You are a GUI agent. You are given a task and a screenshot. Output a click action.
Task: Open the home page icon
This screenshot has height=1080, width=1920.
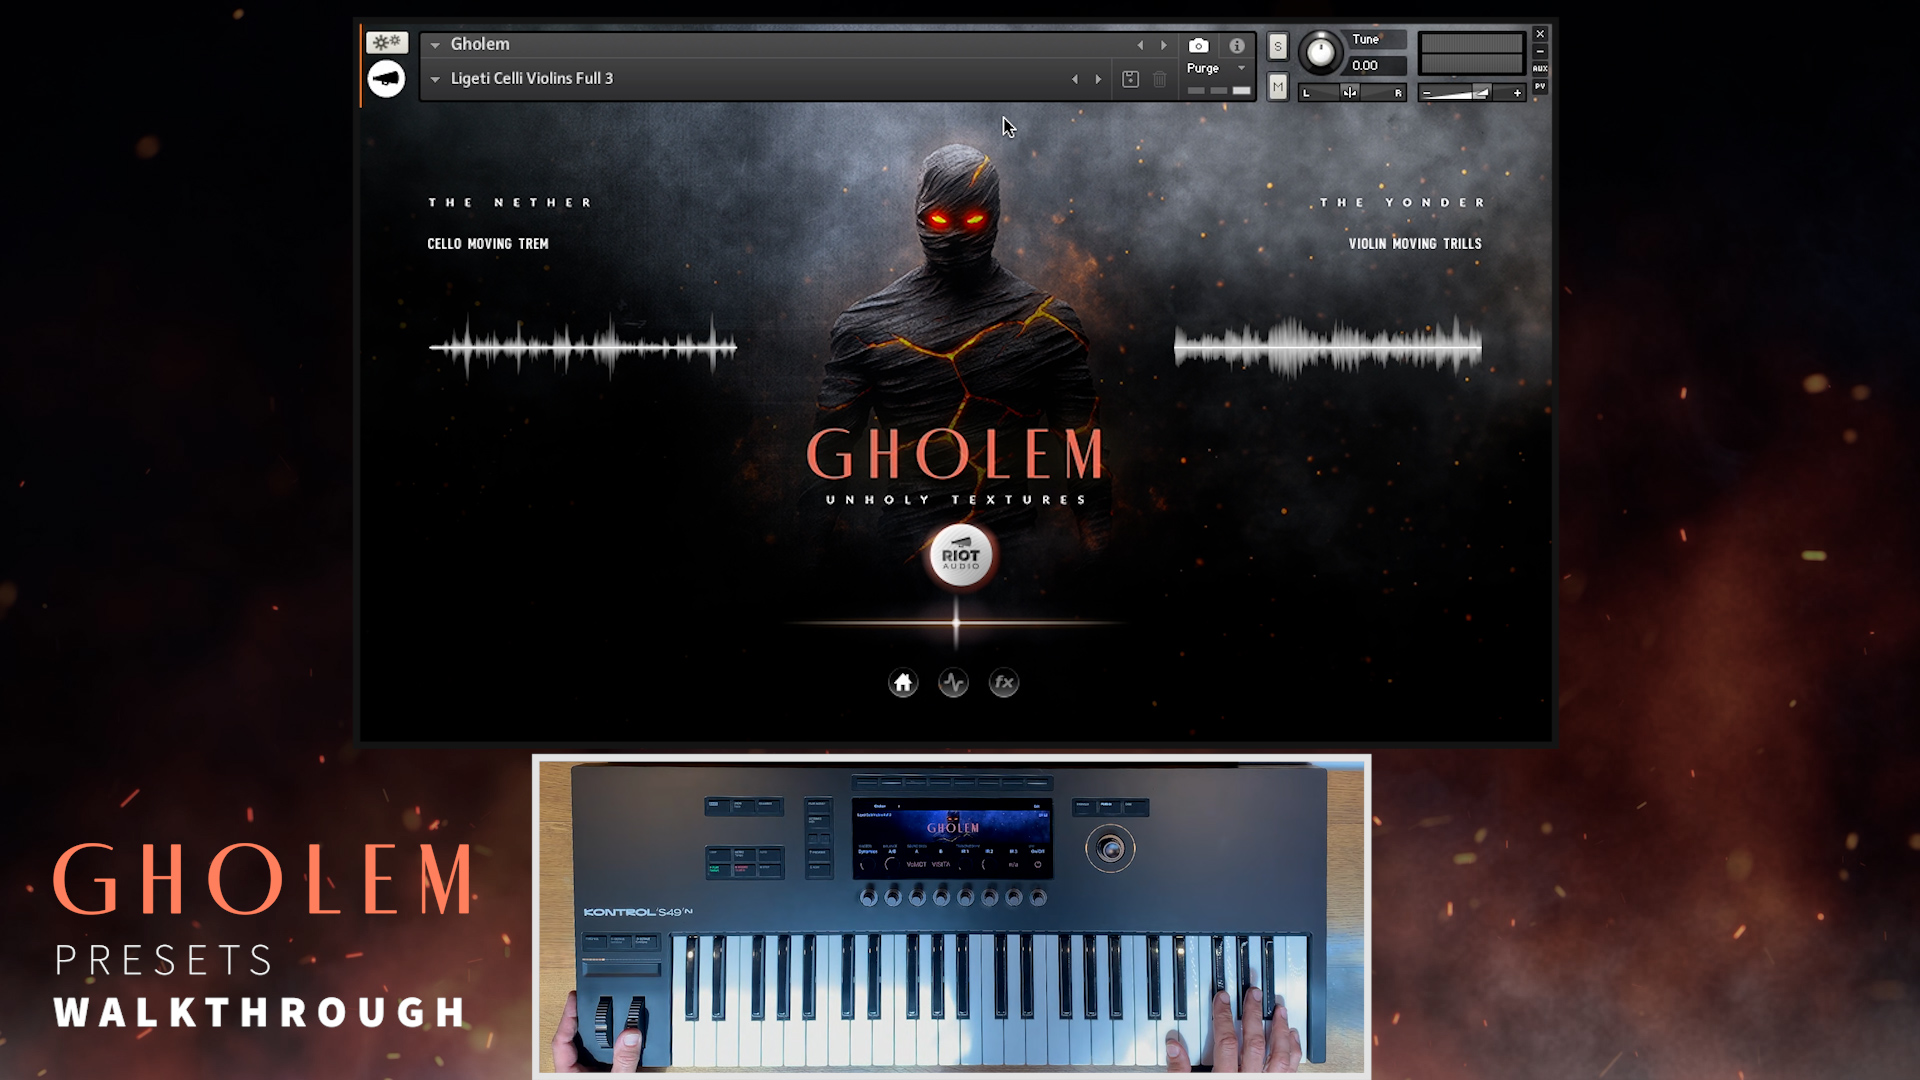click(903, 683)
